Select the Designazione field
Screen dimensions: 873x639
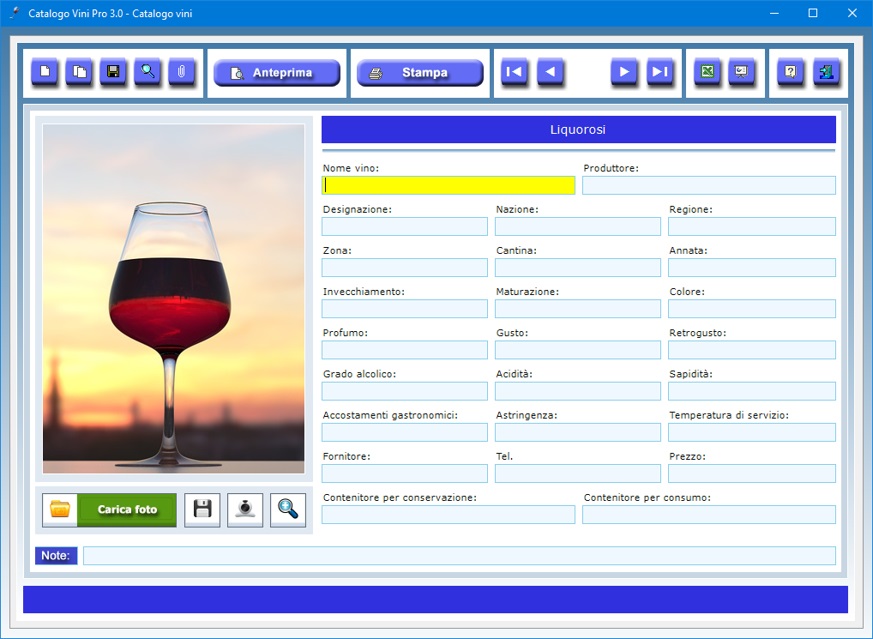pos(405,227)
